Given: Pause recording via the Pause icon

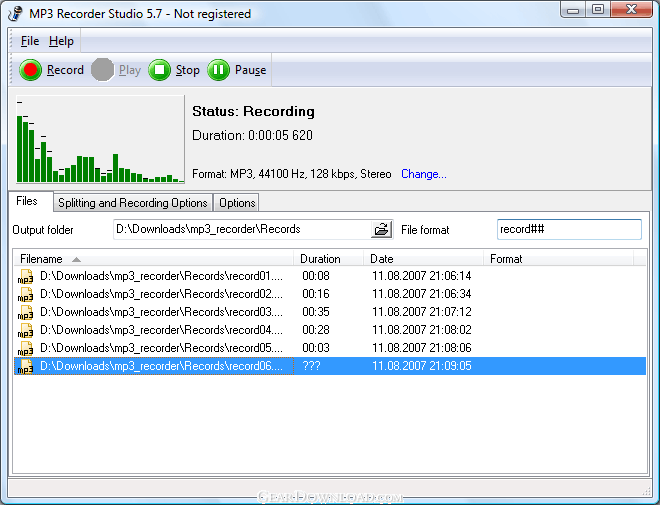Looking at the screenshot, I should click(x=218, y=70).
